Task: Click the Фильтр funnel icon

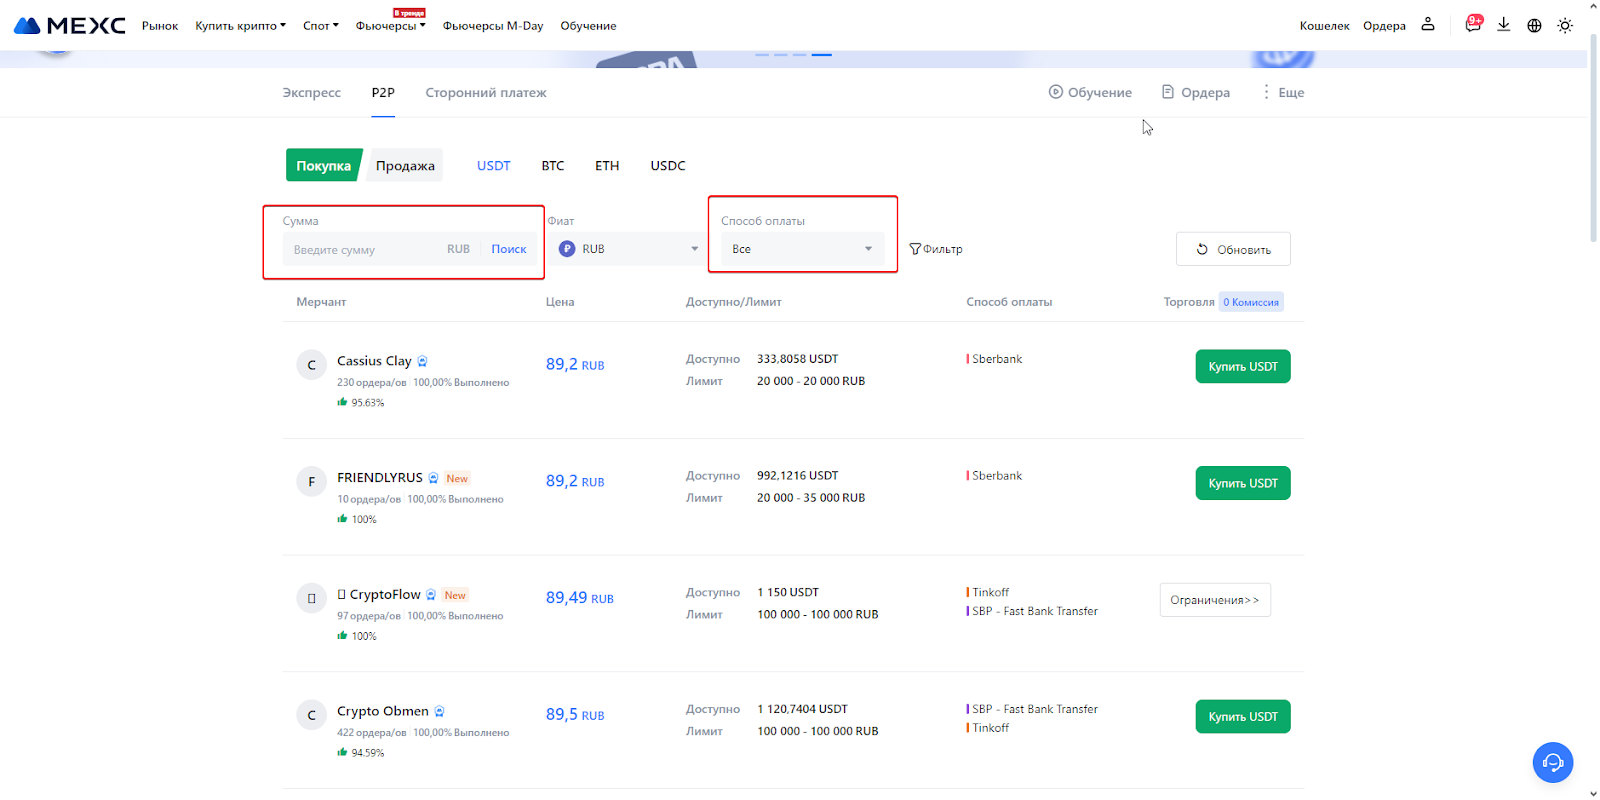Action: click(x=915, y=249)
